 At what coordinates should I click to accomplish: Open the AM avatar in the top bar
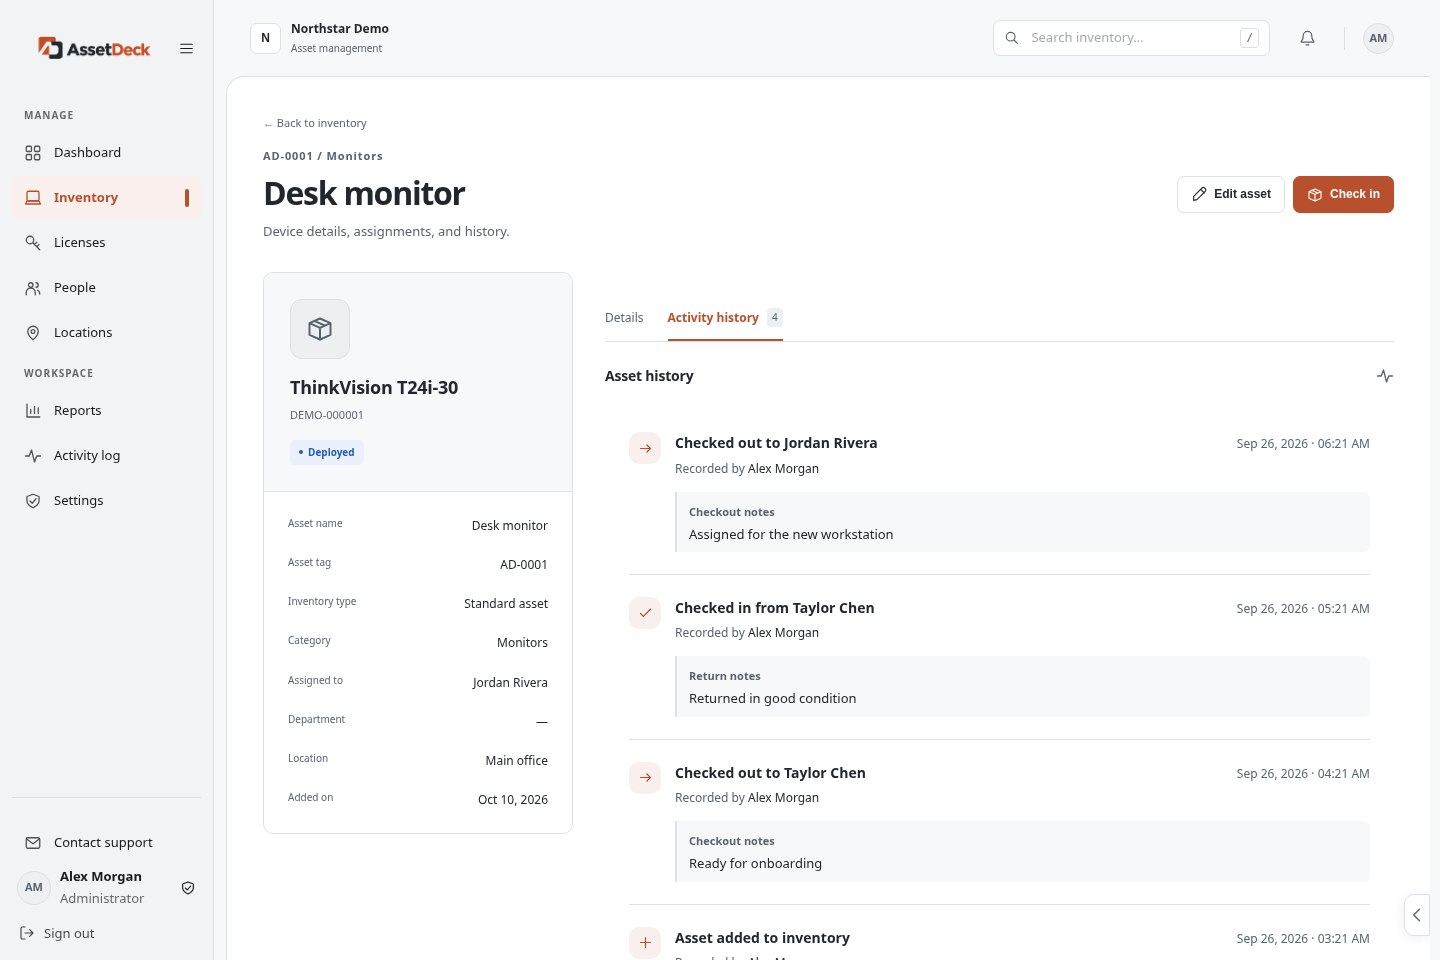[x=1378, y=38]
